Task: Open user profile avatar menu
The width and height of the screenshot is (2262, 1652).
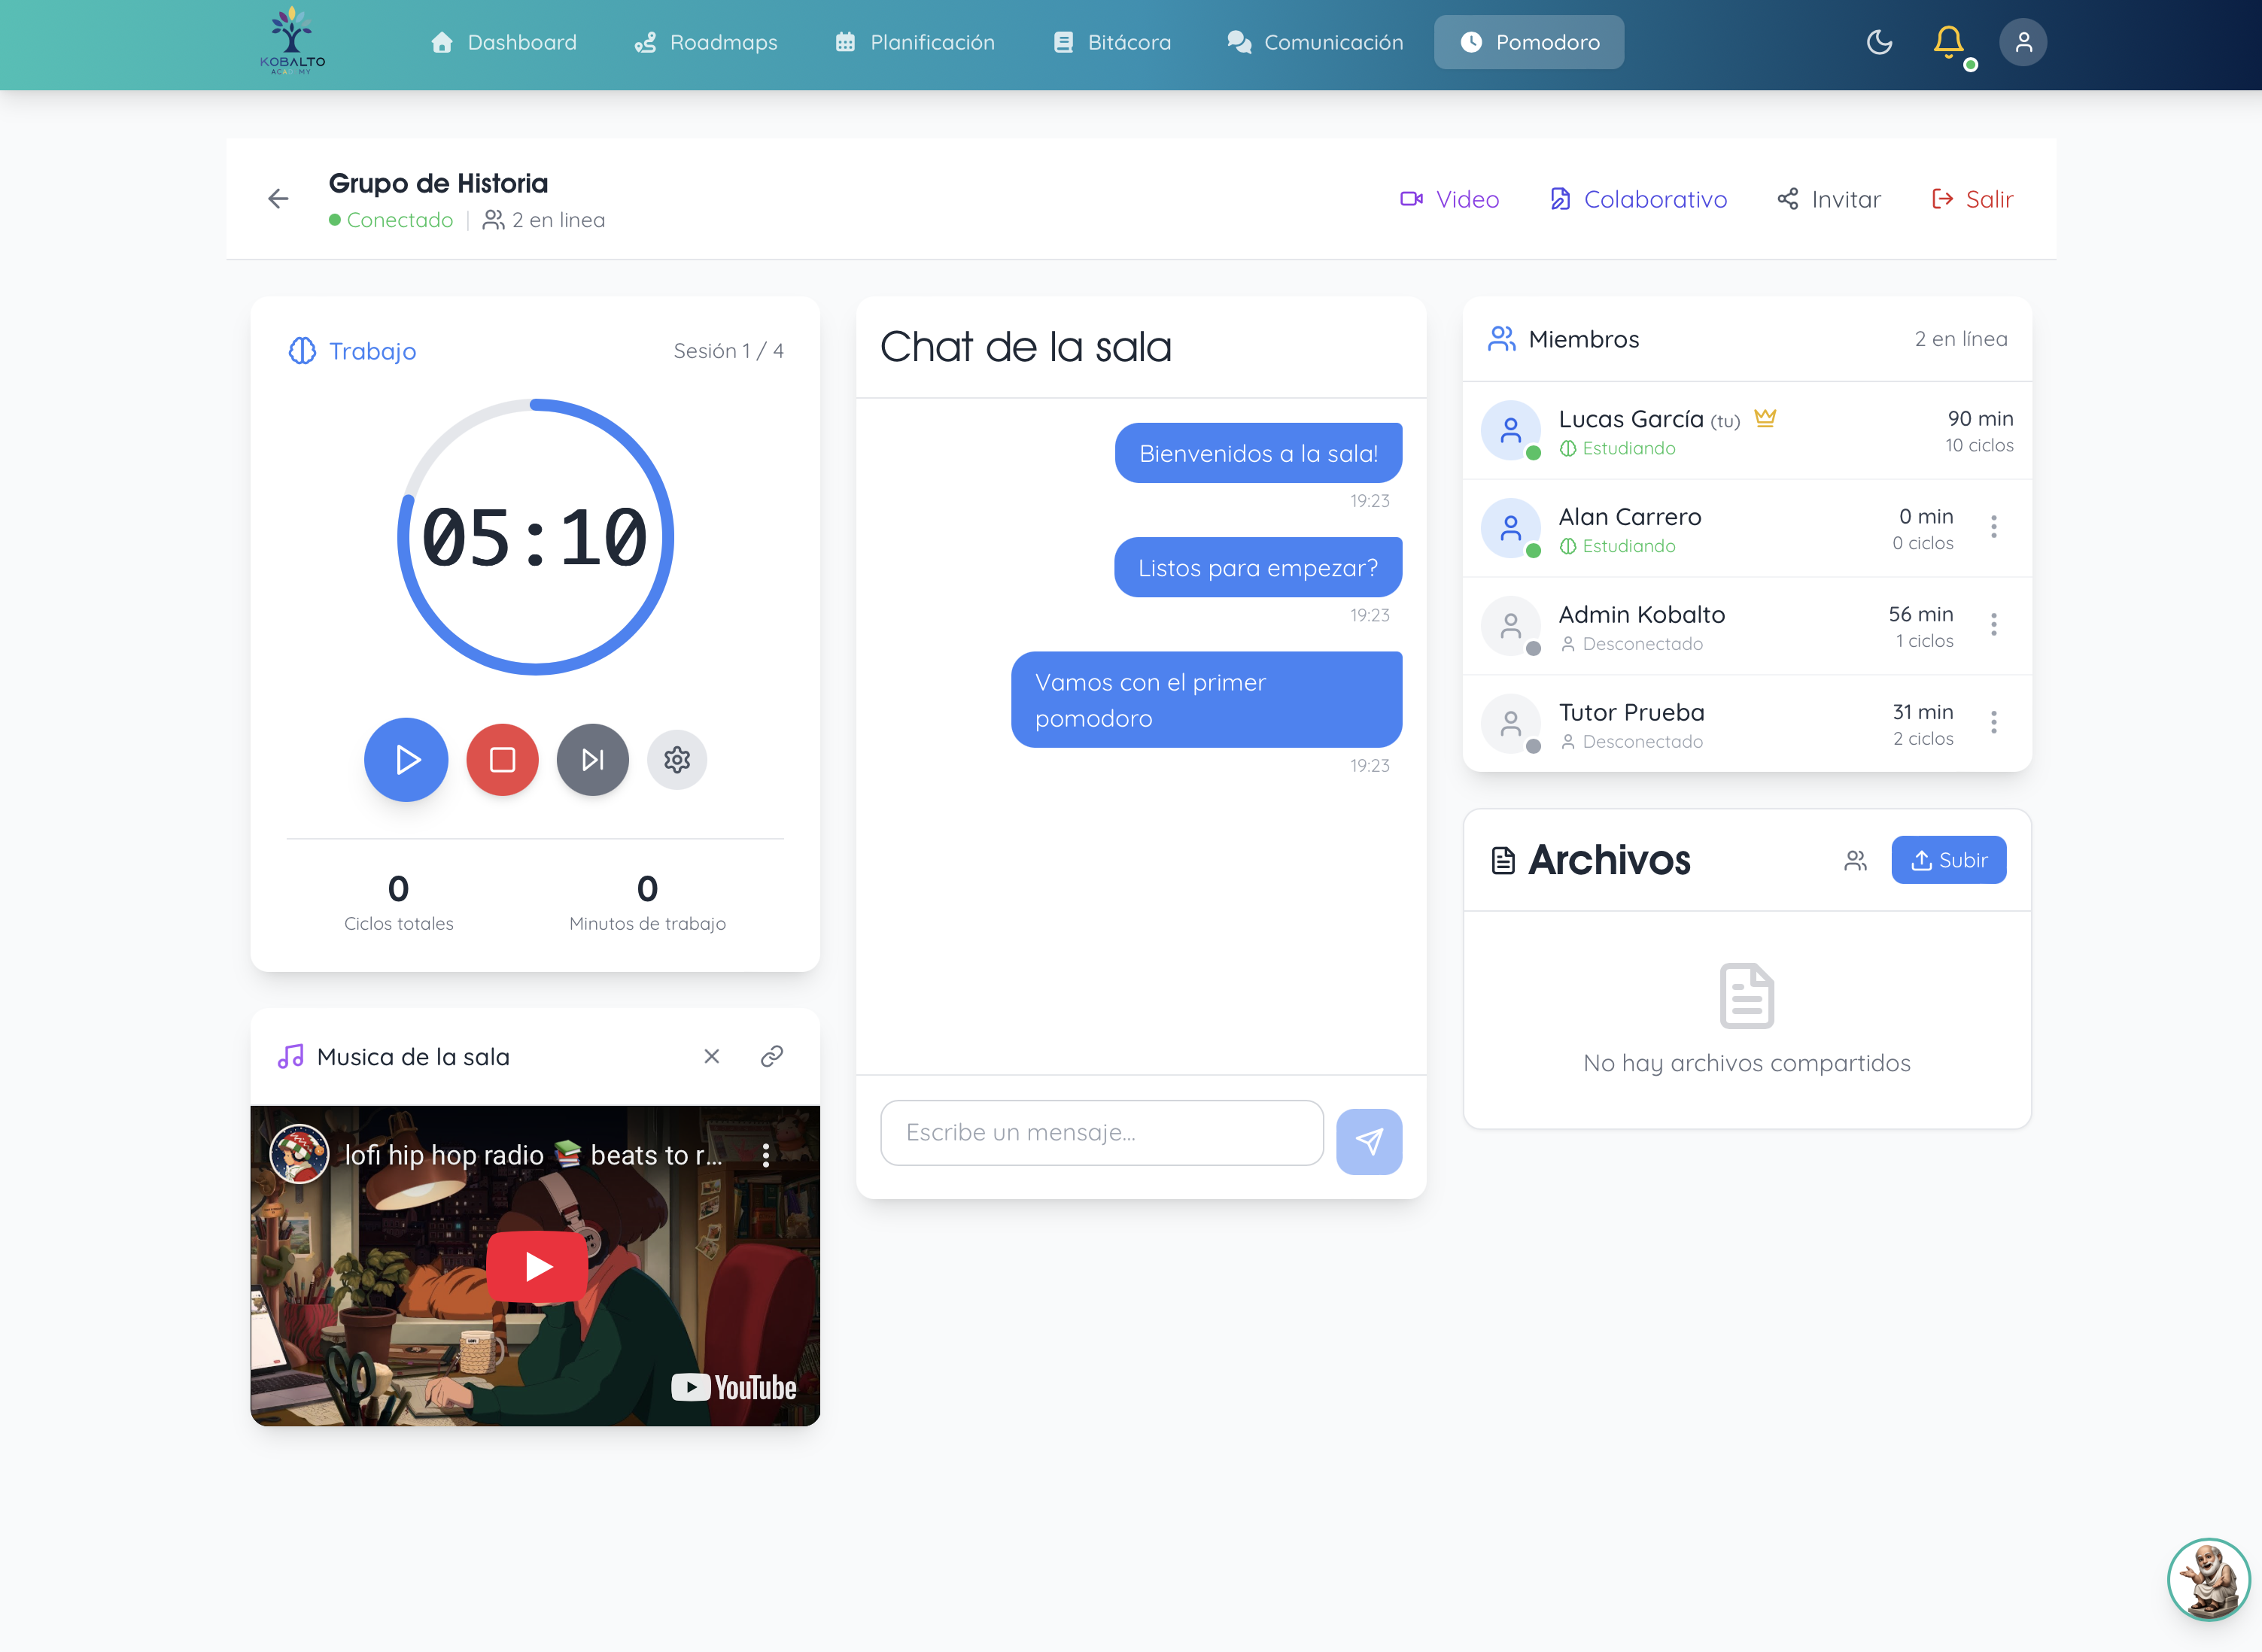Action: click(x=2022, y=42)
